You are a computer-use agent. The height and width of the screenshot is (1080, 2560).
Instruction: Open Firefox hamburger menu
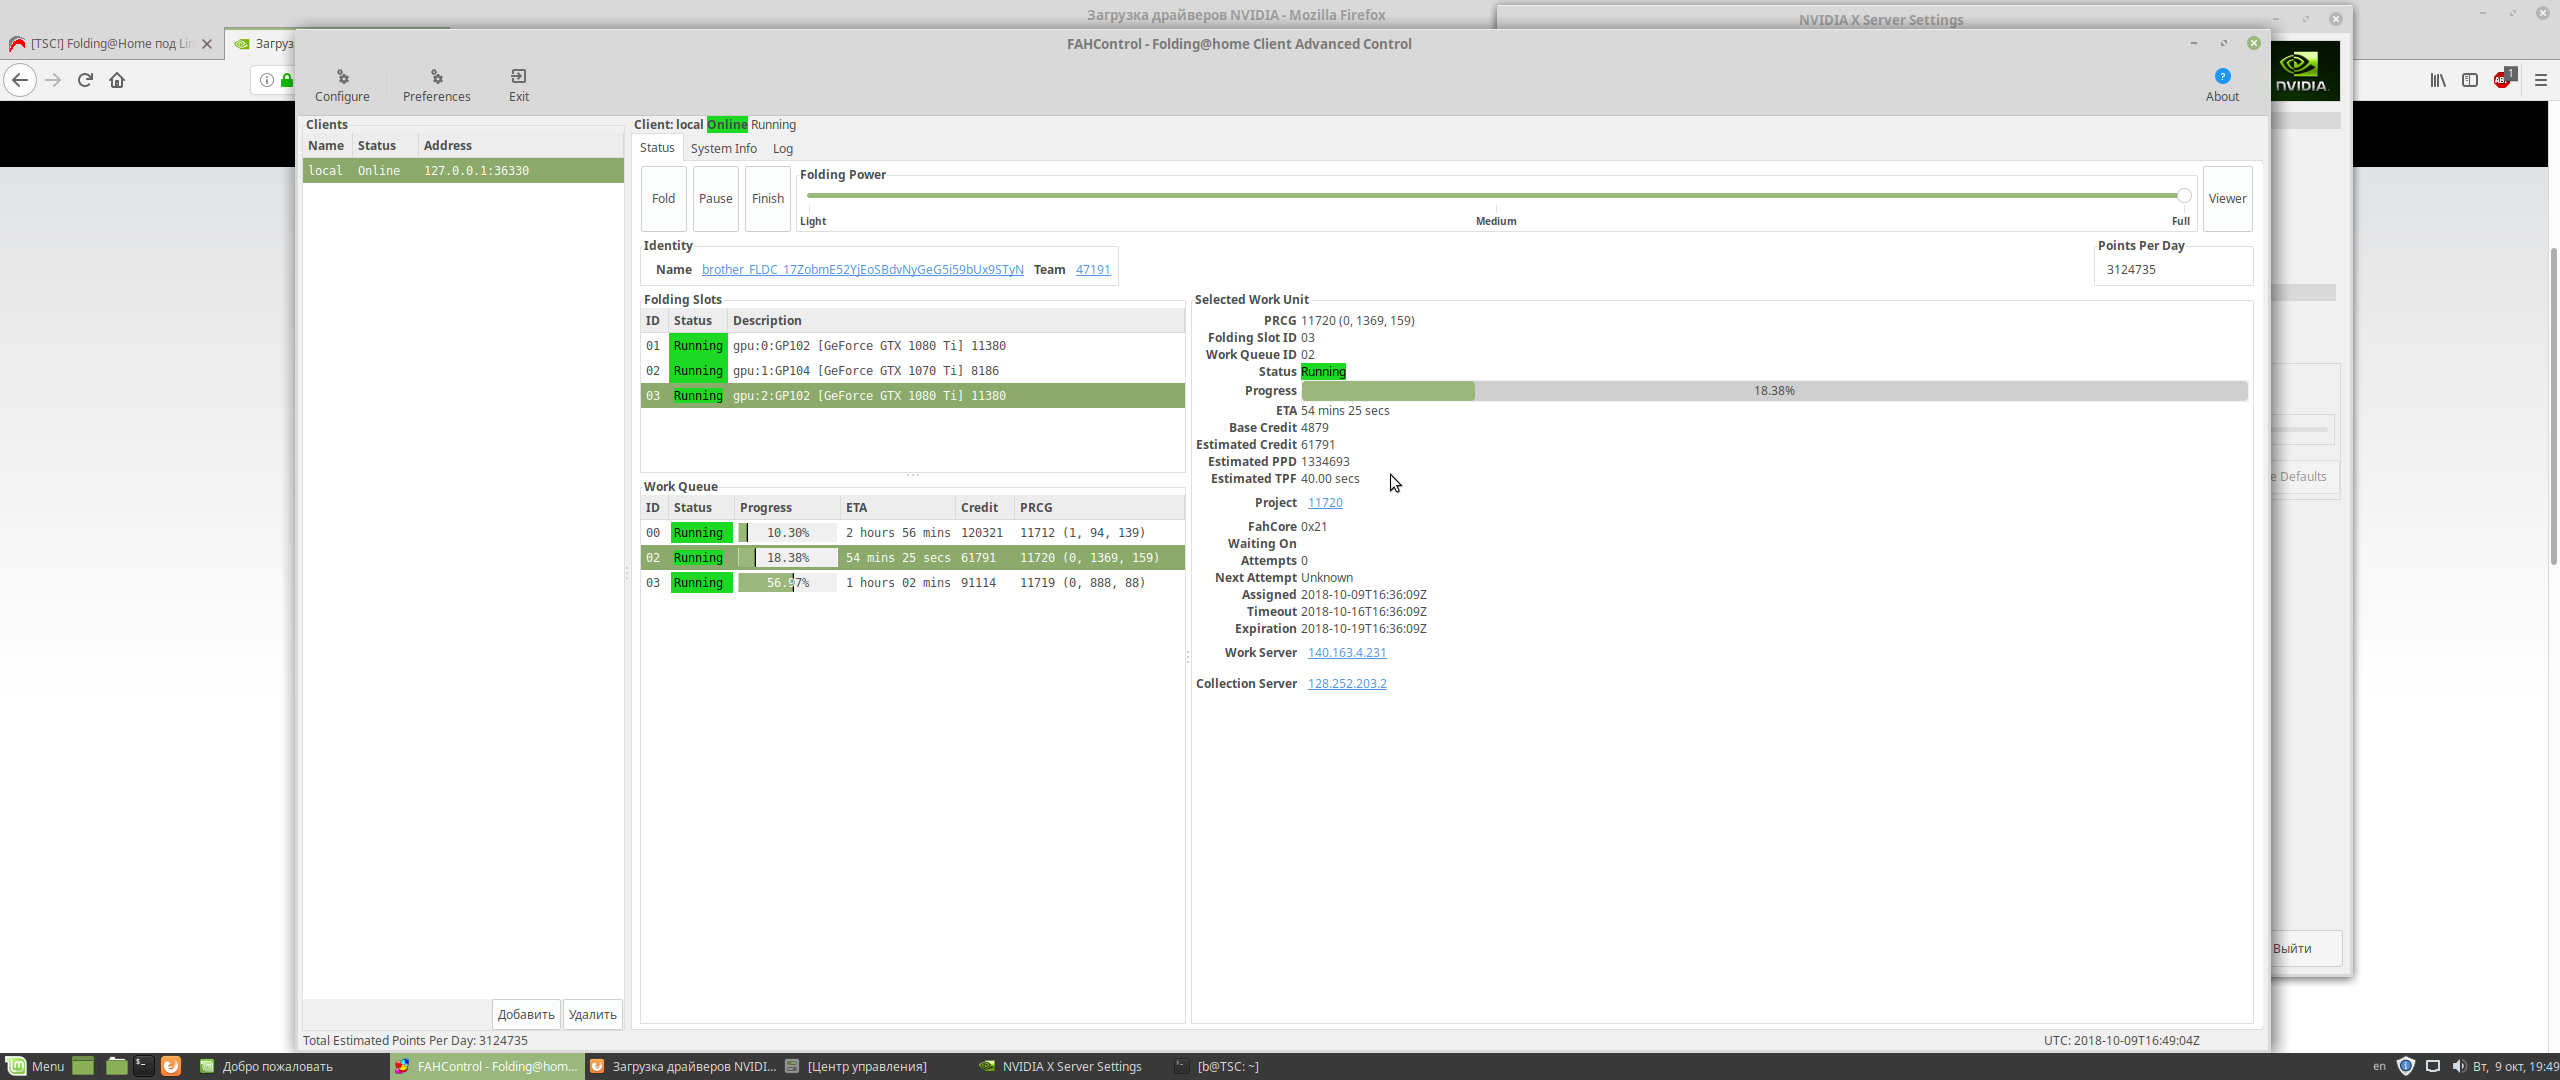[2540, 80]
